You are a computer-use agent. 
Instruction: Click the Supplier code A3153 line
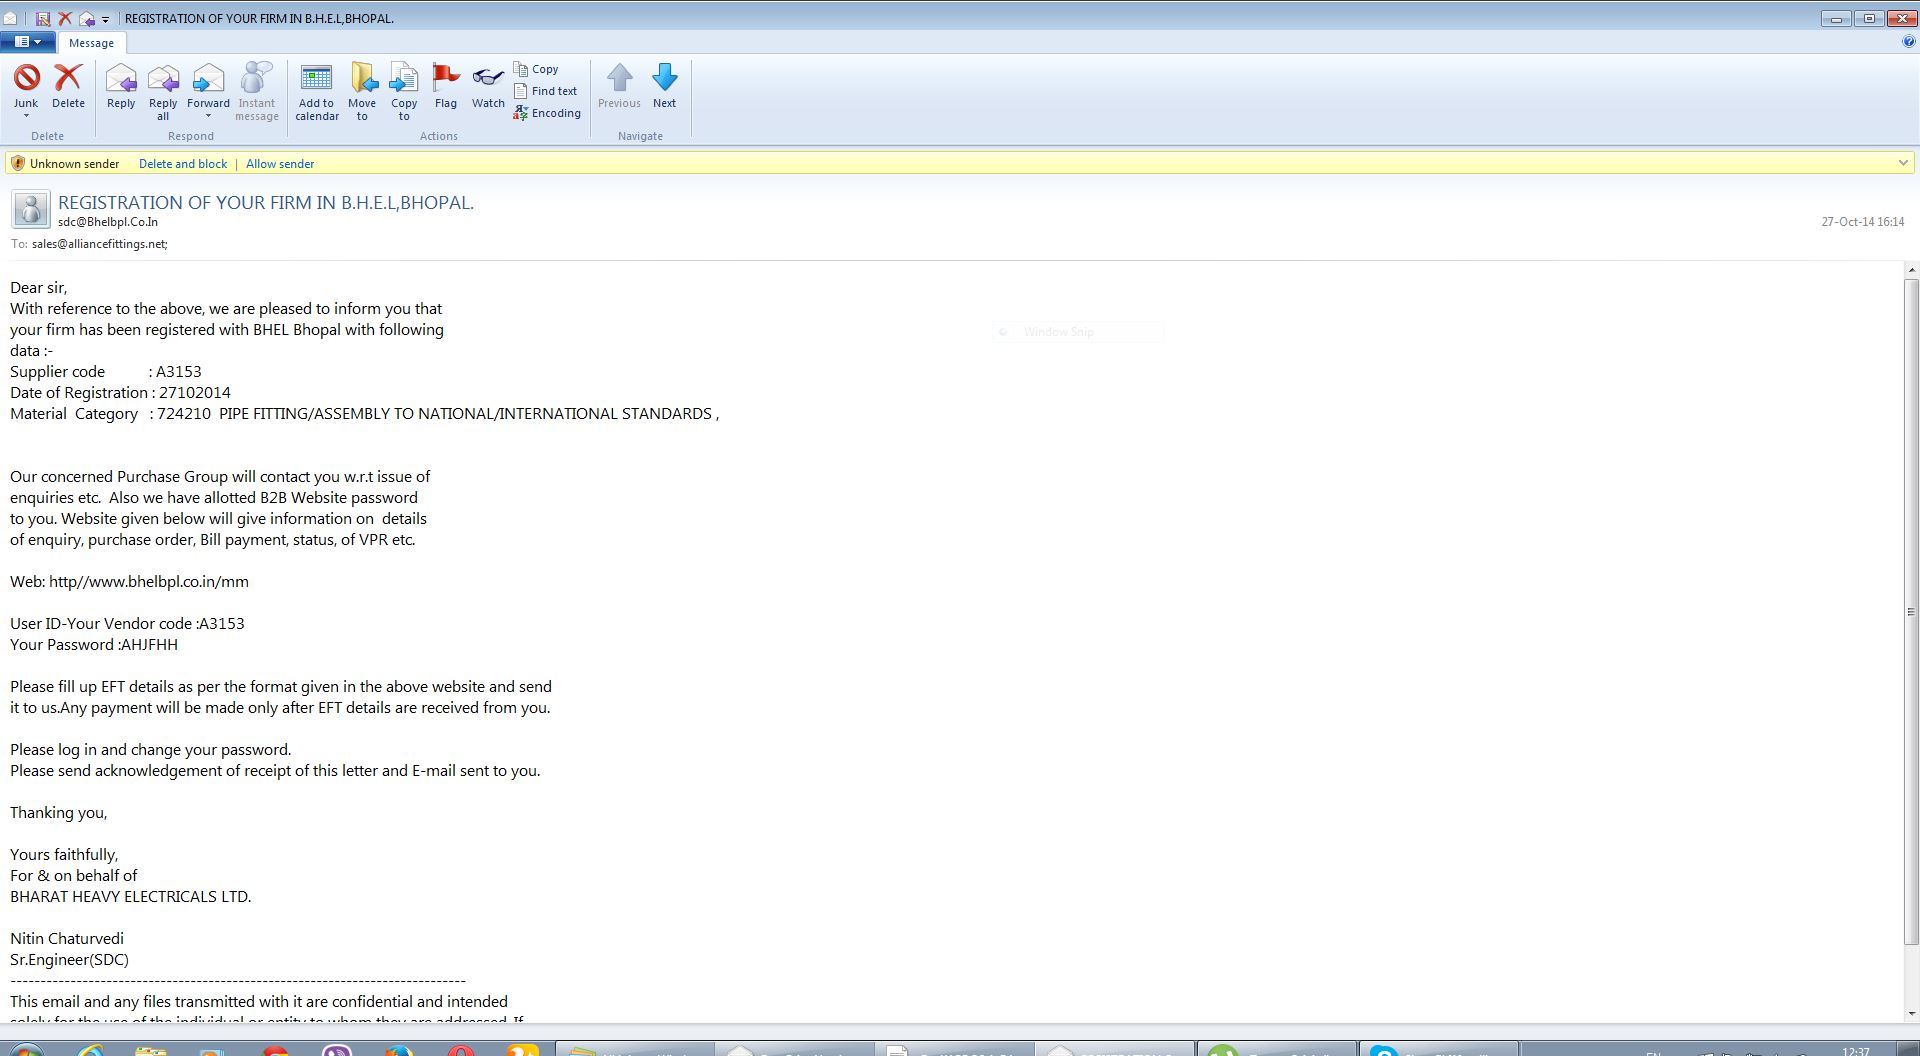click(x=106, y=372)
